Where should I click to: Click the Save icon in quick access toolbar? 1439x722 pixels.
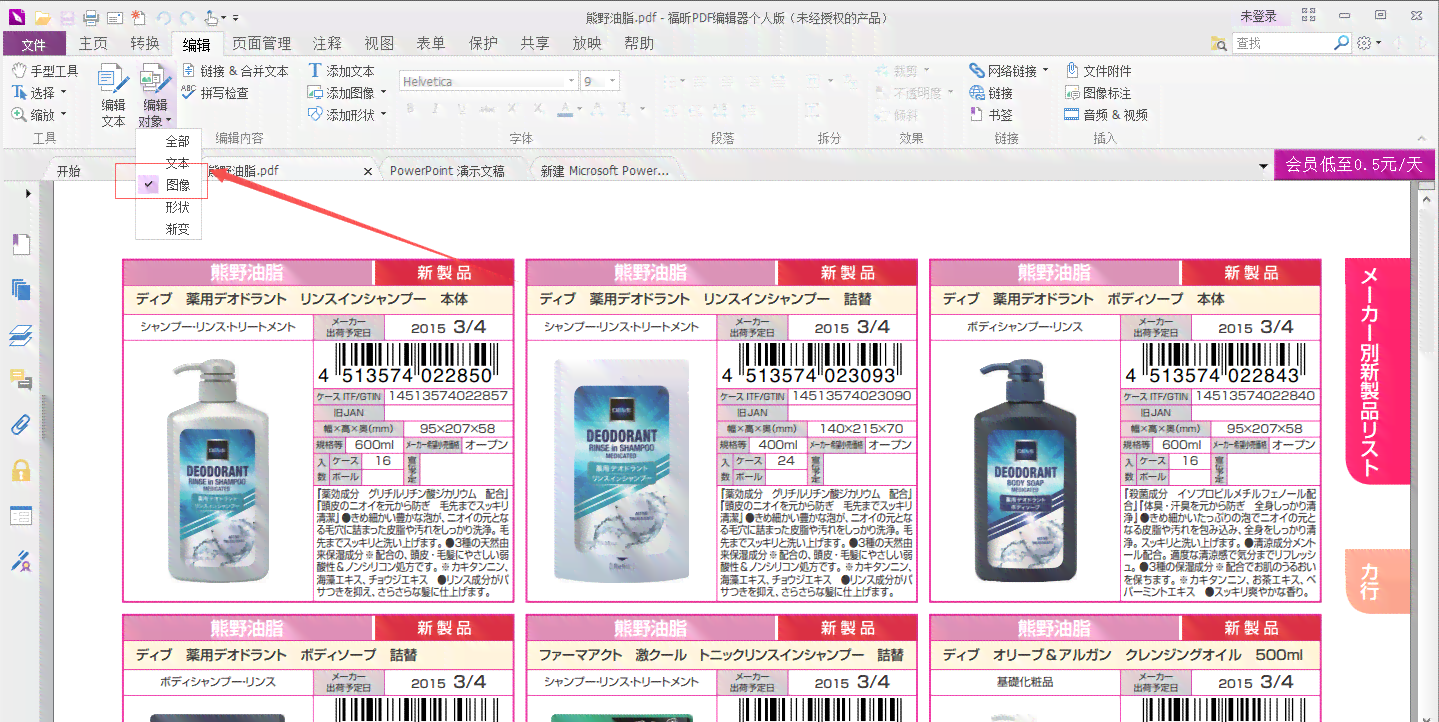click(x=67, y=18)
